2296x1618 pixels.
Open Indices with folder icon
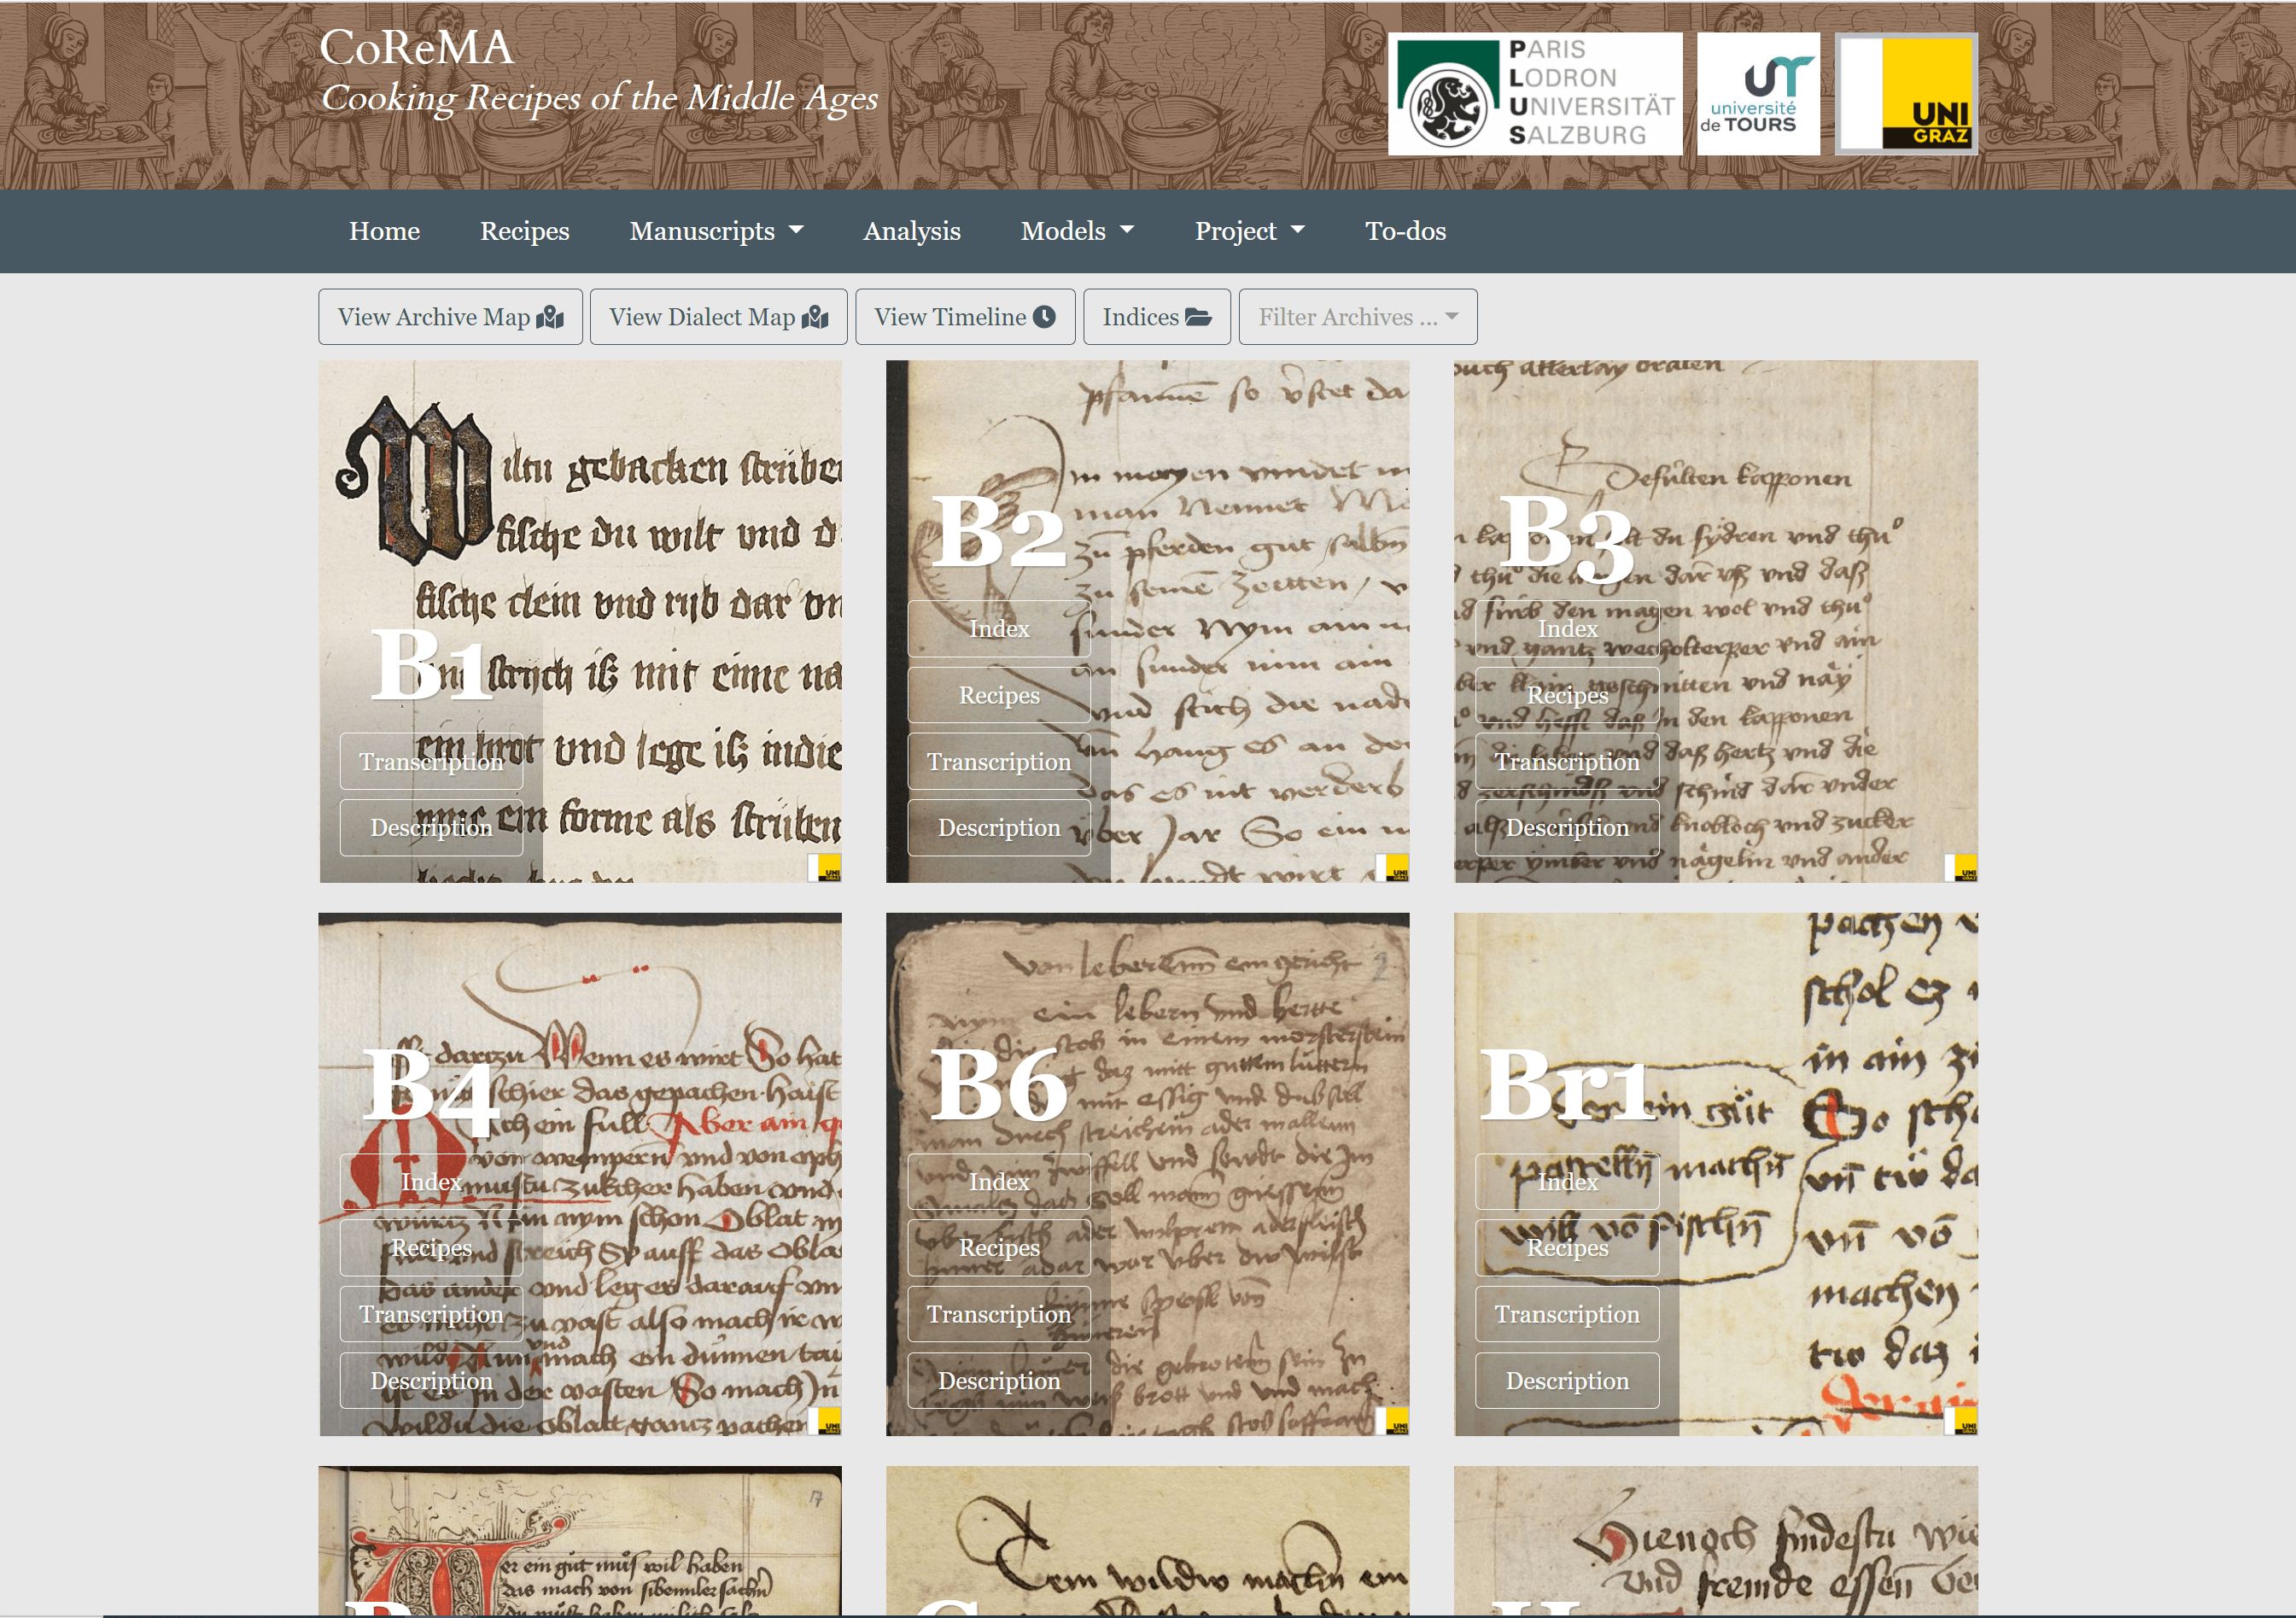point(1156,317)
